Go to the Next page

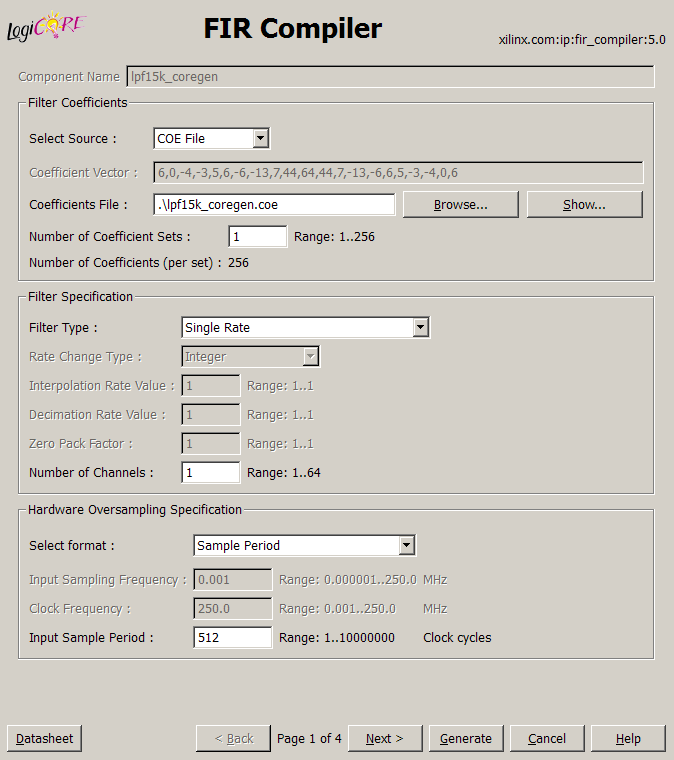pyautogui.click(x=385, y=739)
